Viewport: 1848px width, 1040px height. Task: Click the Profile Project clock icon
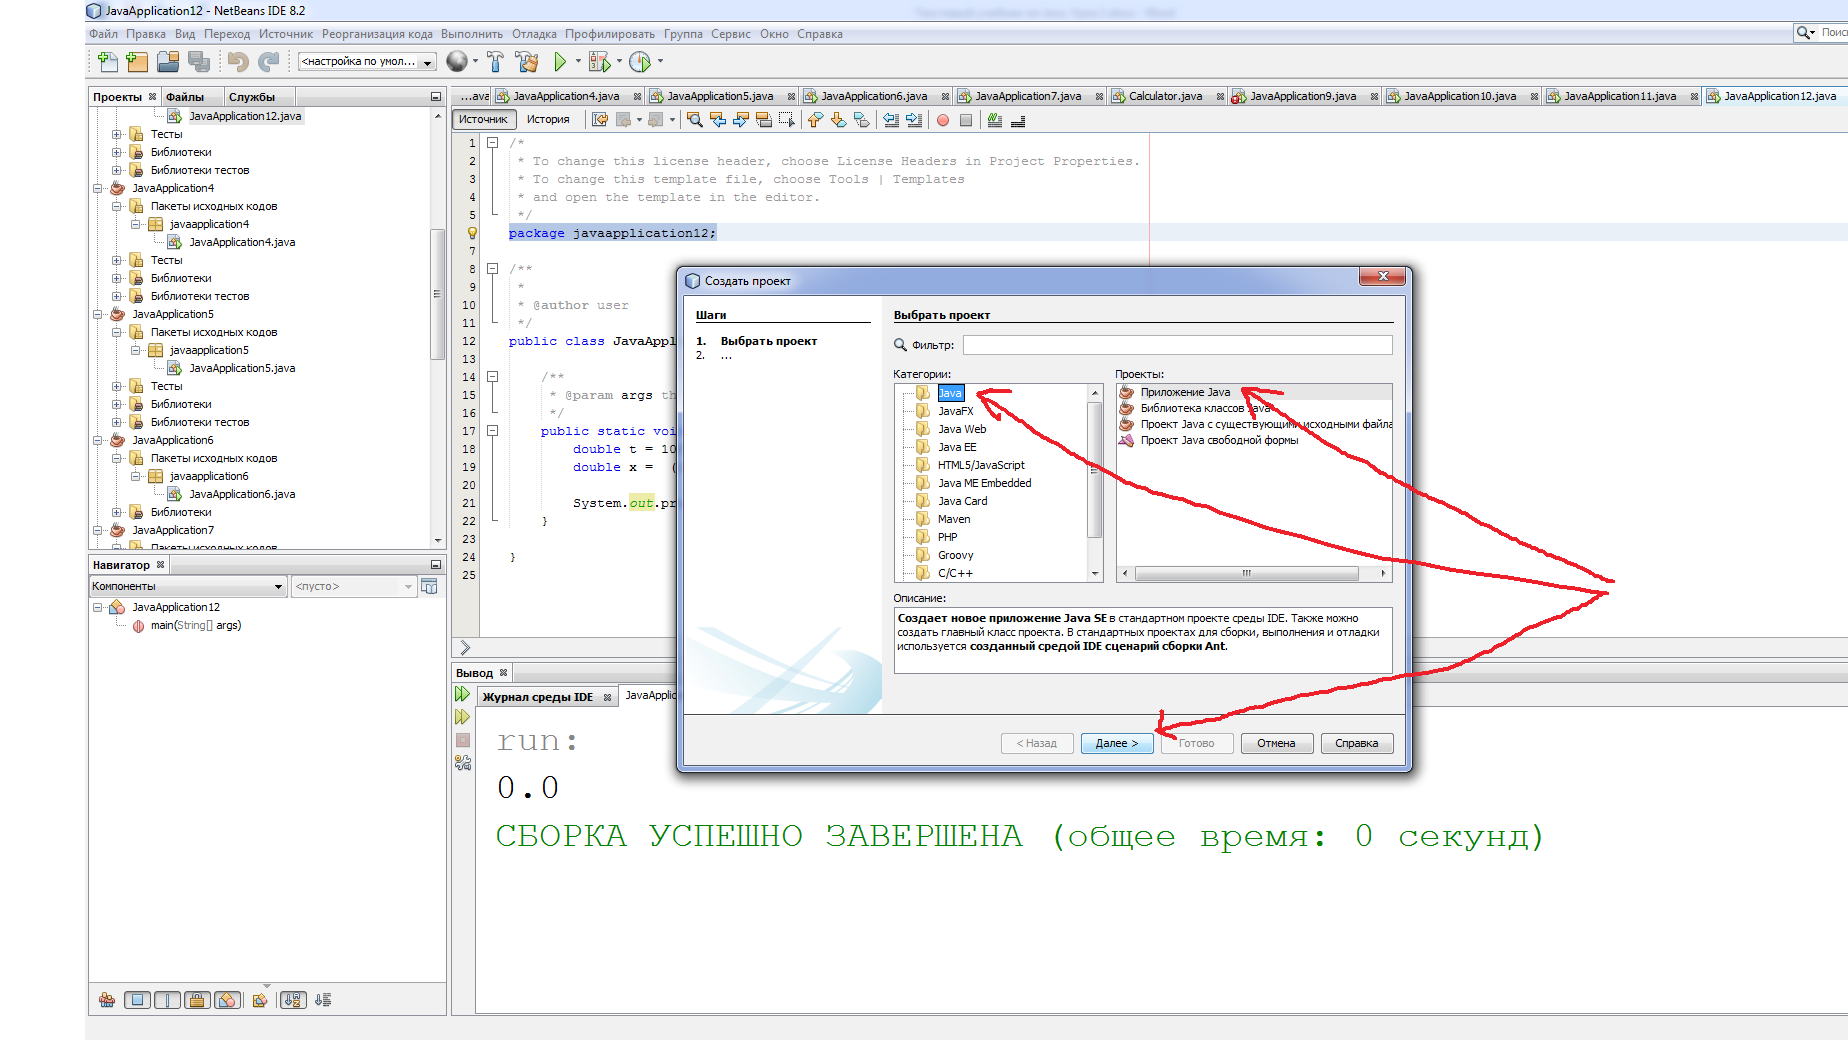pyautogui.click(x=640, y=62)
